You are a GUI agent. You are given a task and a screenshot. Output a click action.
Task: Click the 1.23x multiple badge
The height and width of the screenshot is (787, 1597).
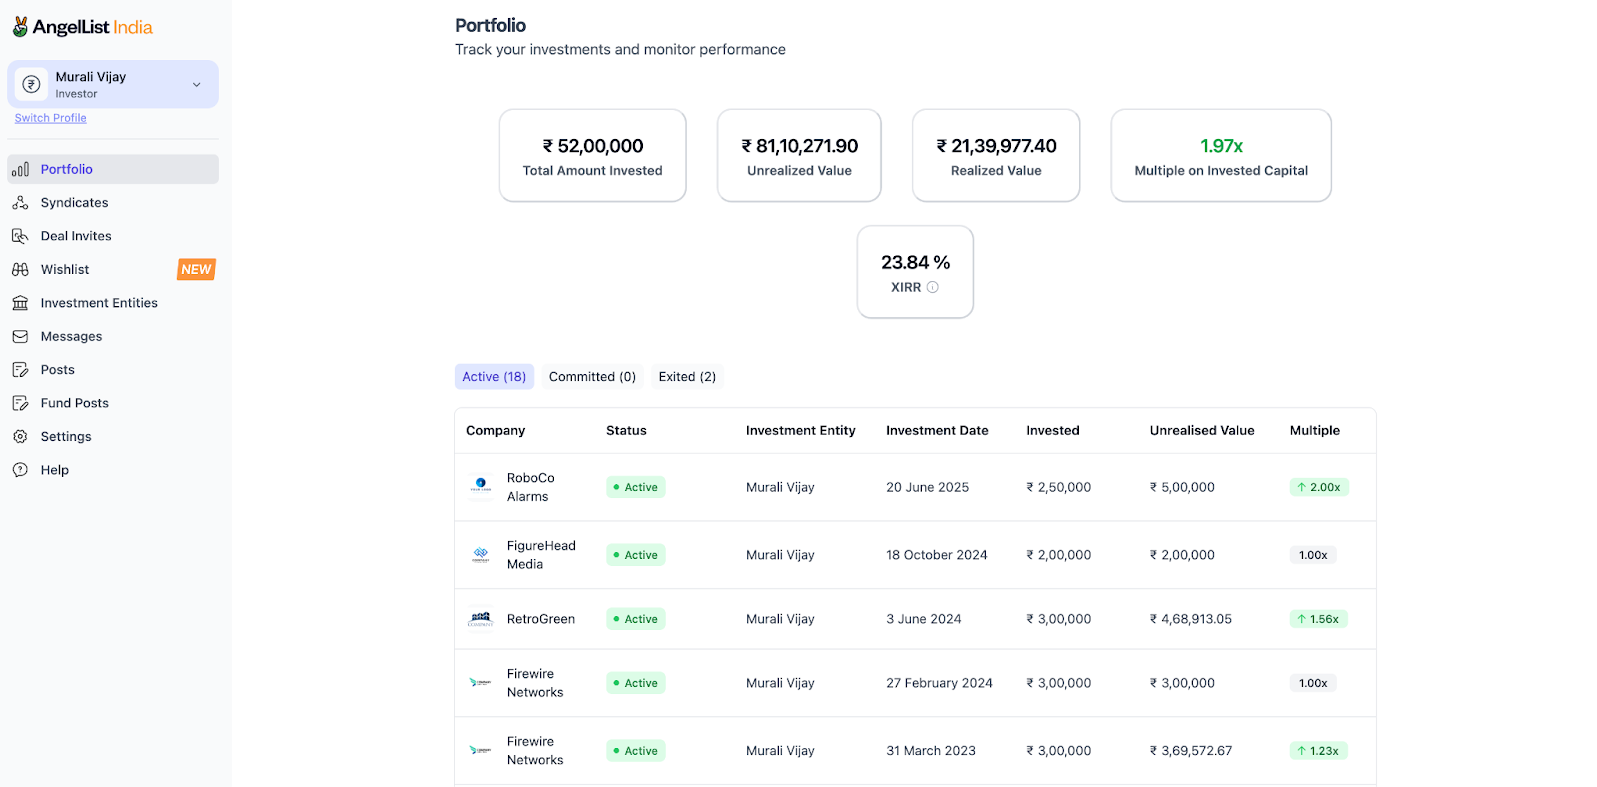(1319, 751)
